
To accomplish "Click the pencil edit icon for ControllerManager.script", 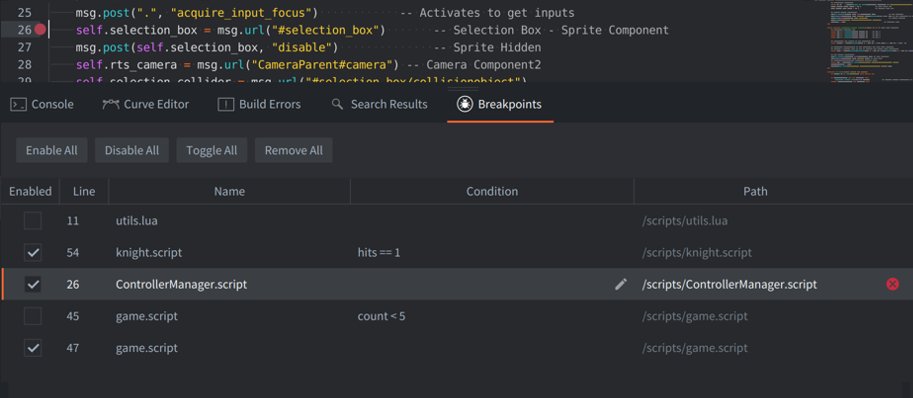I will (621, 284).
